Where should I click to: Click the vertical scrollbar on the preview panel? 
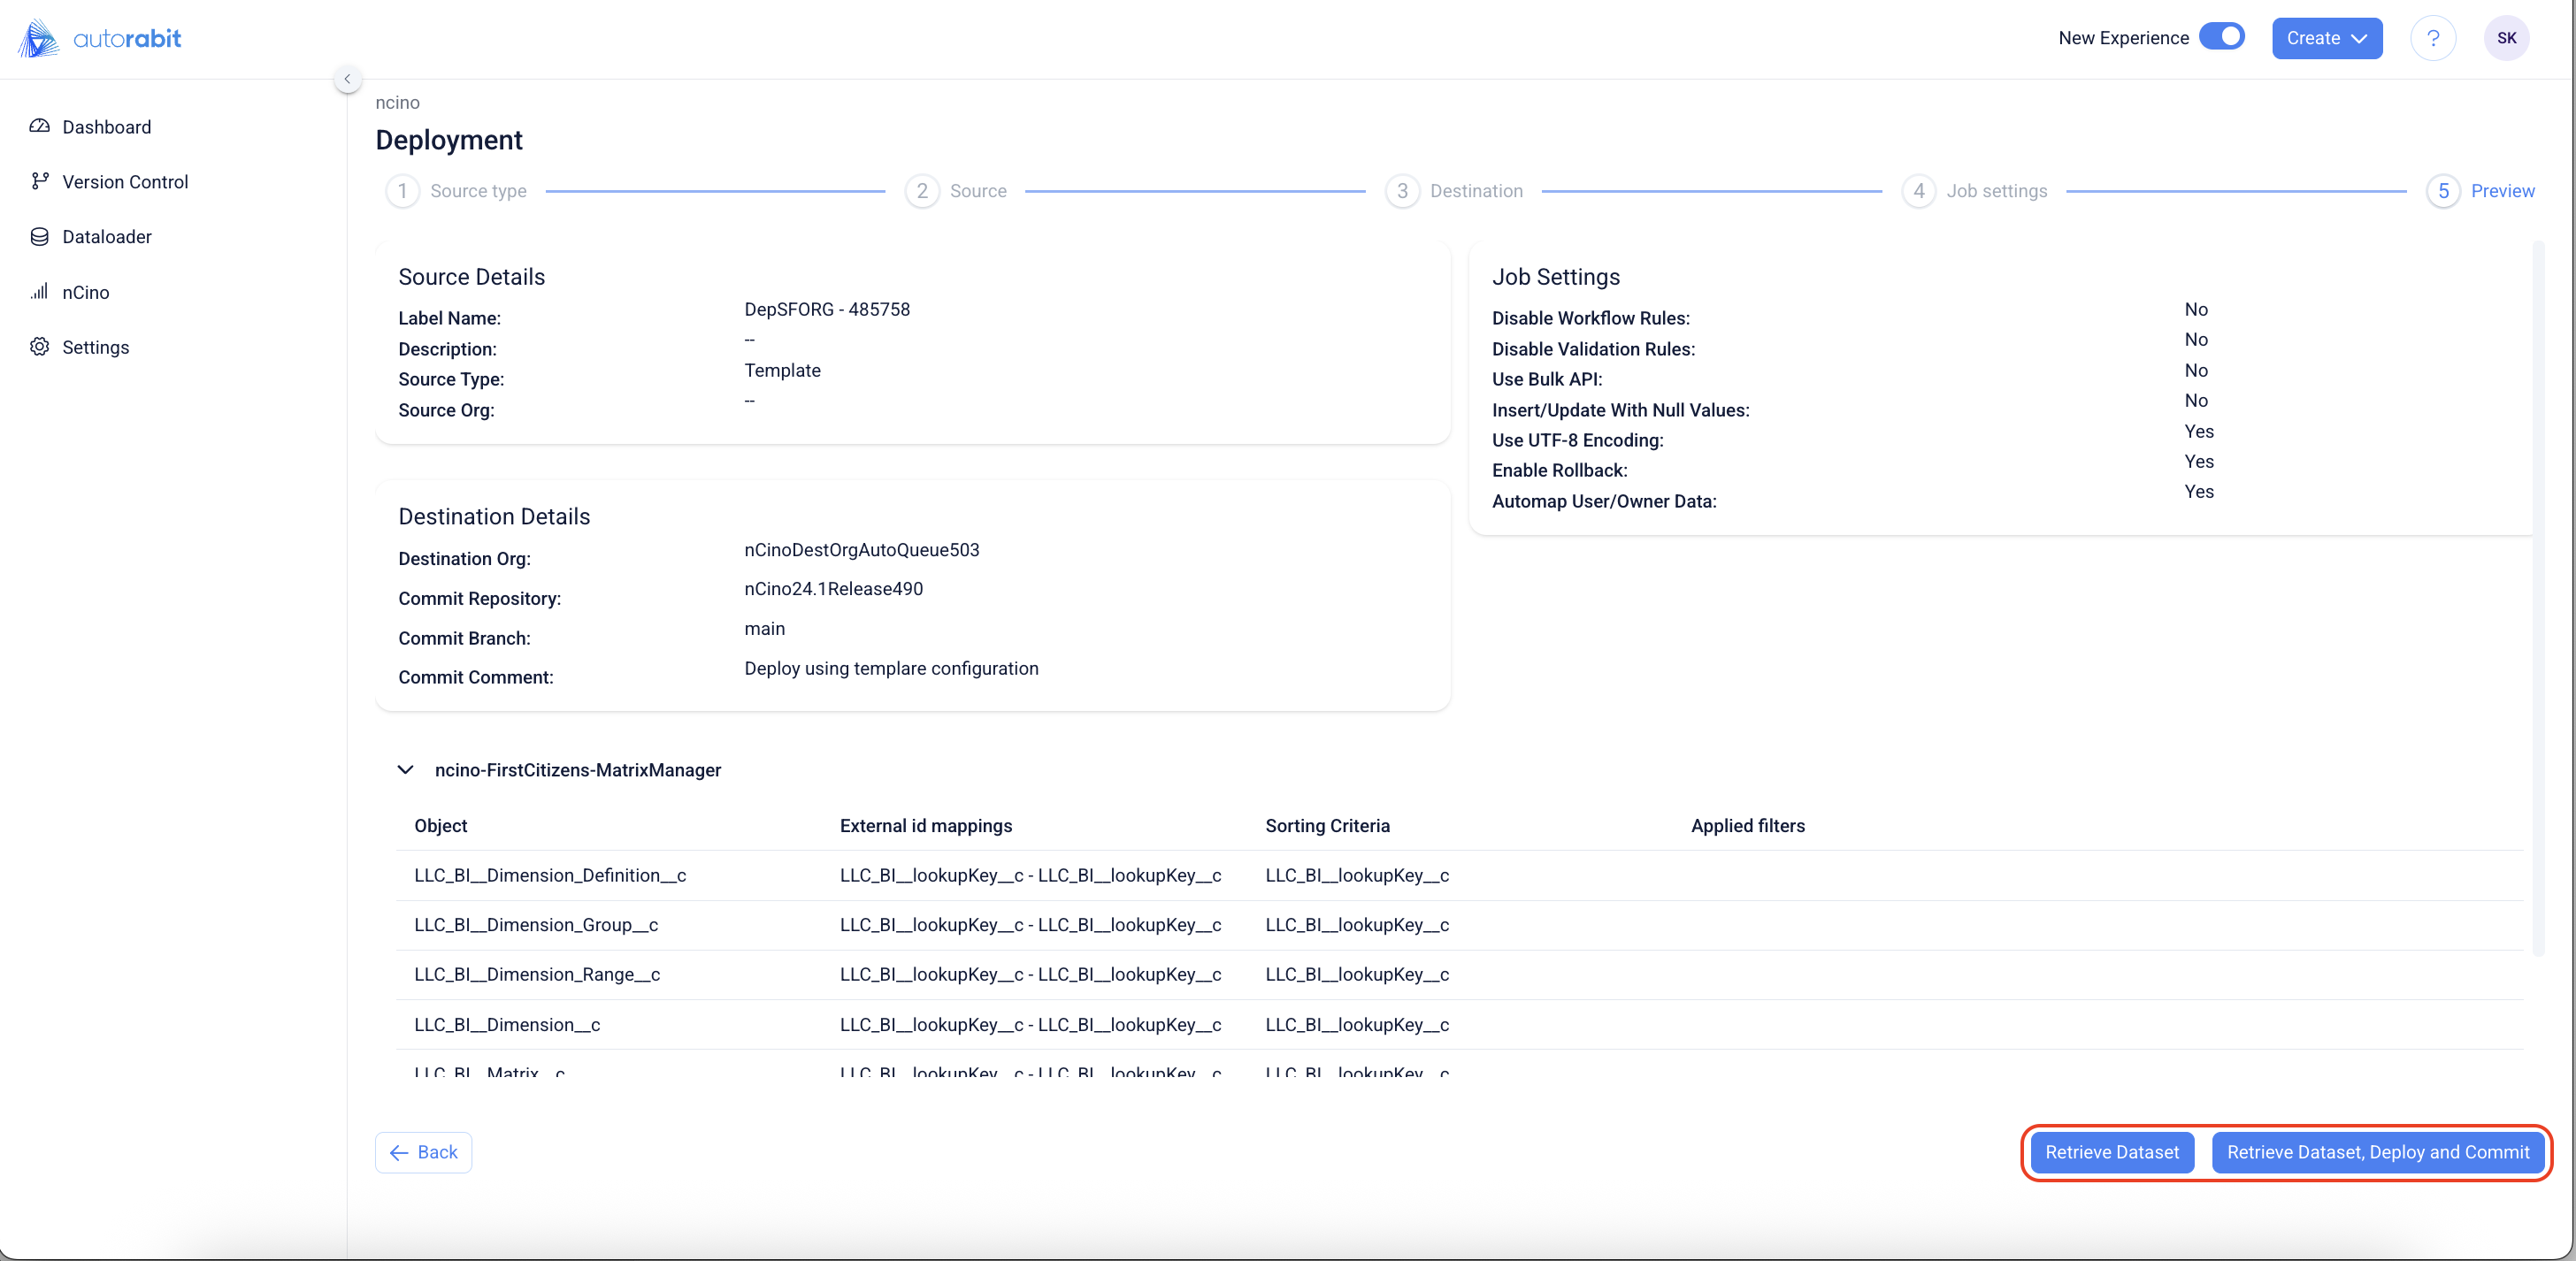coord(2537,600)
